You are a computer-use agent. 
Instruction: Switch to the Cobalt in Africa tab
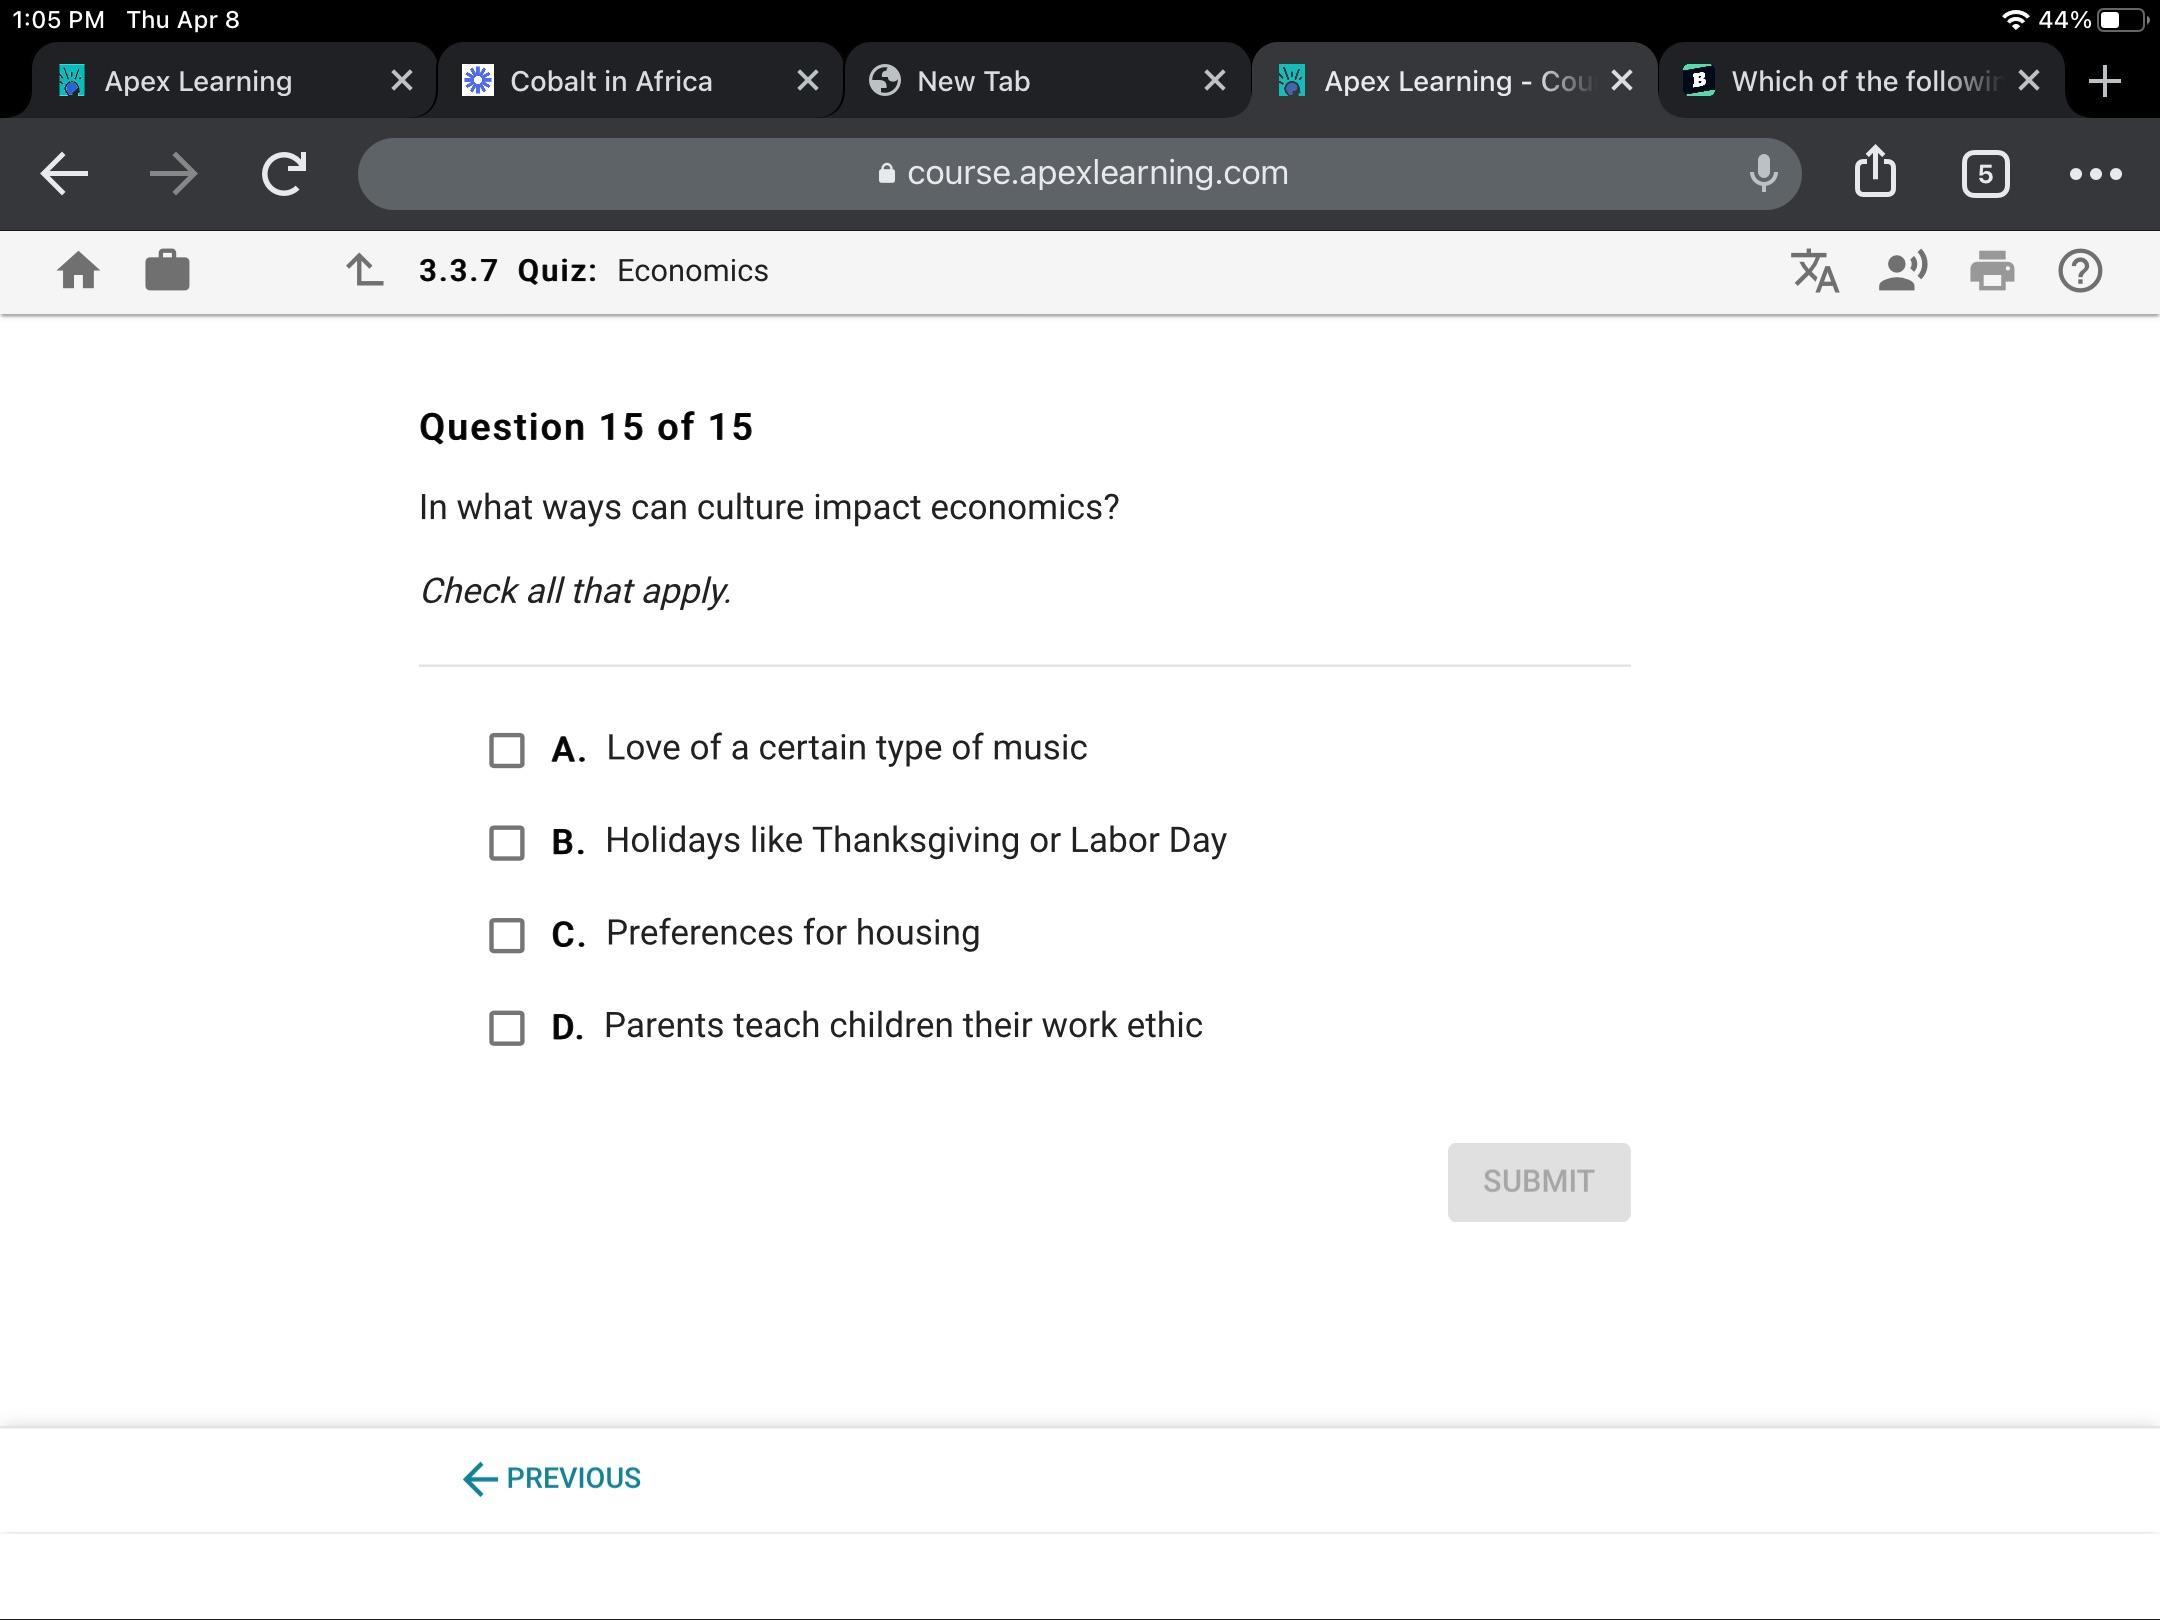point(611,81)
